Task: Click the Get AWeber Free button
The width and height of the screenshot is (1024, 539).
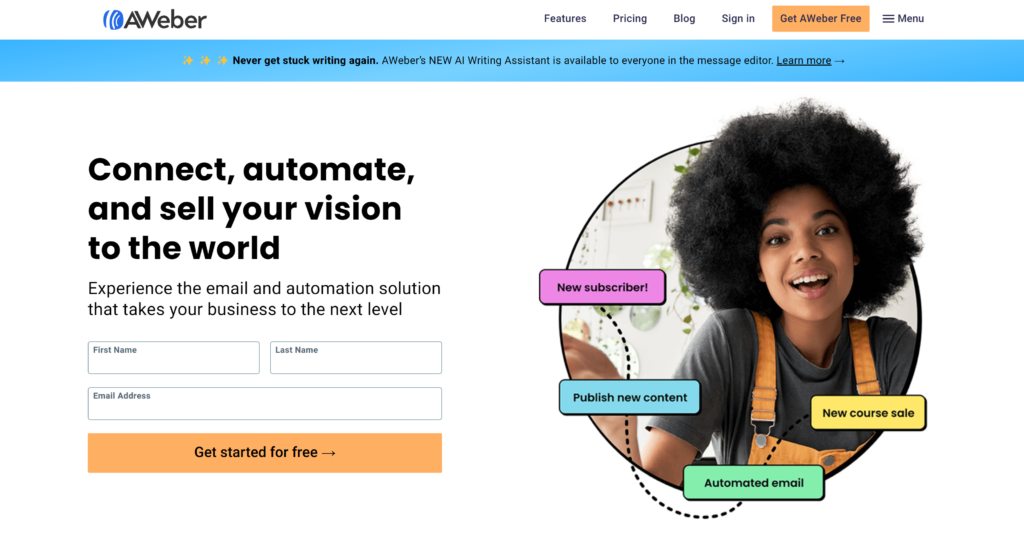Action: [x=820, y=19]
